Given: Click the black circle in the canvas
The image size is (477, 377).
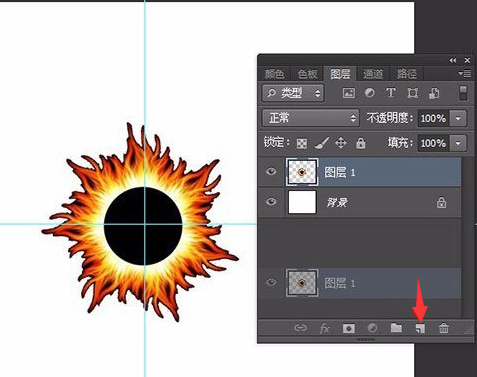Looking at the screenshot, I should coord(143,226).
